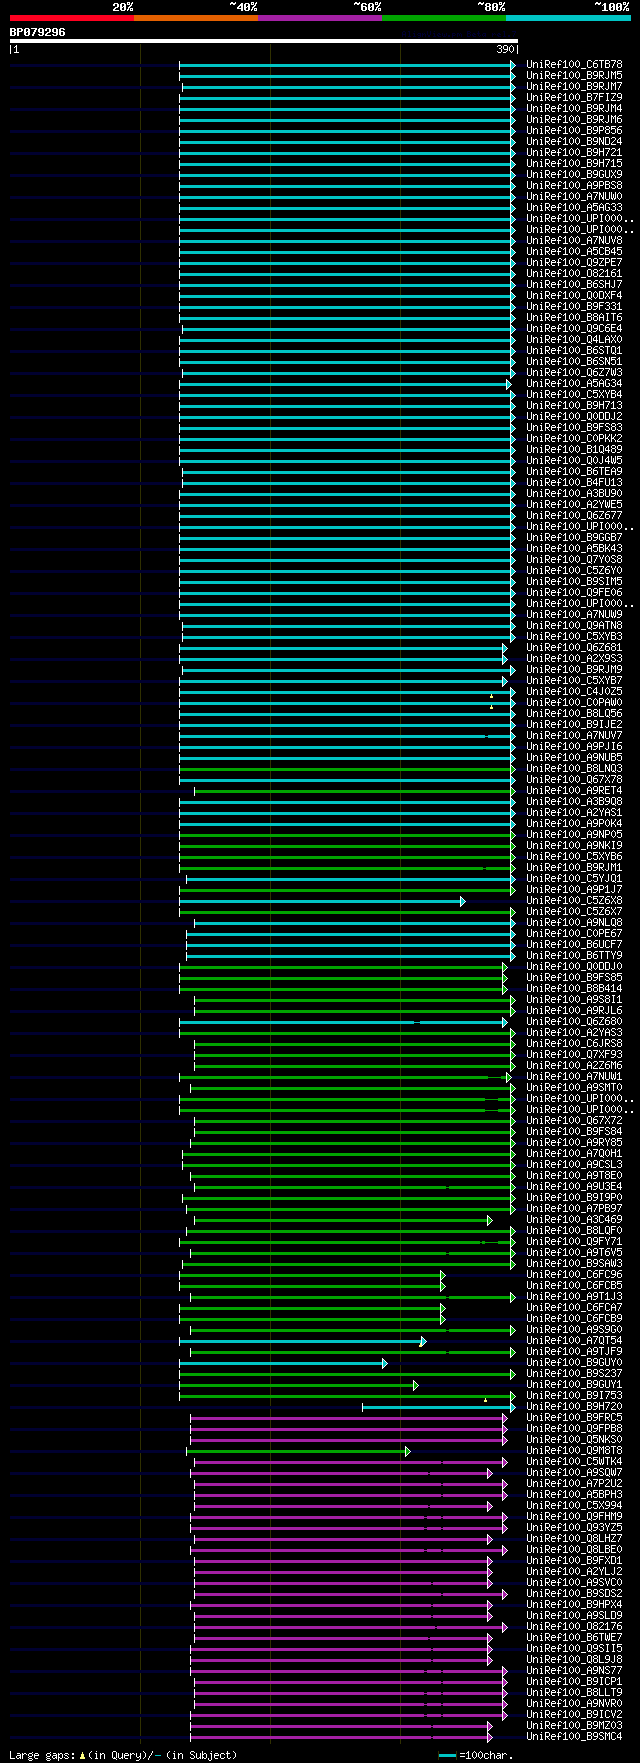
Task: Click the cyan bar for UniRef100_B9GUY0
Action: pyautogui.click(x=283, y=1363)
